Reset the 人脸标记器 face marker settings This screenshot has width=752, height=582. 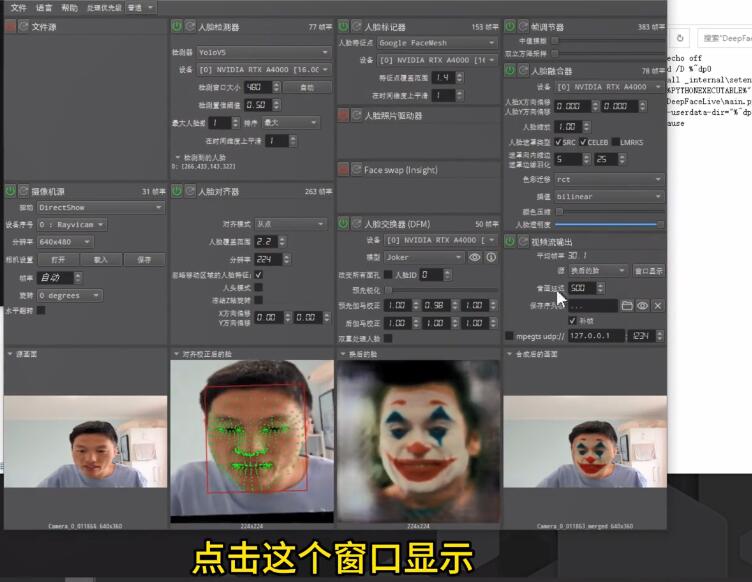(x=356, y=26)
